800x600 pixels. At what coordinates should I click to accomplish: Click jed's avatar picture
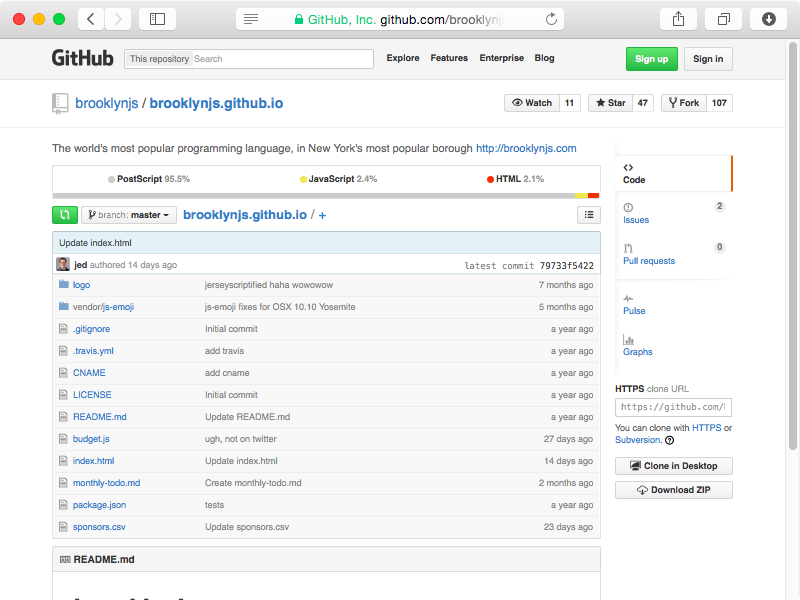63,264
